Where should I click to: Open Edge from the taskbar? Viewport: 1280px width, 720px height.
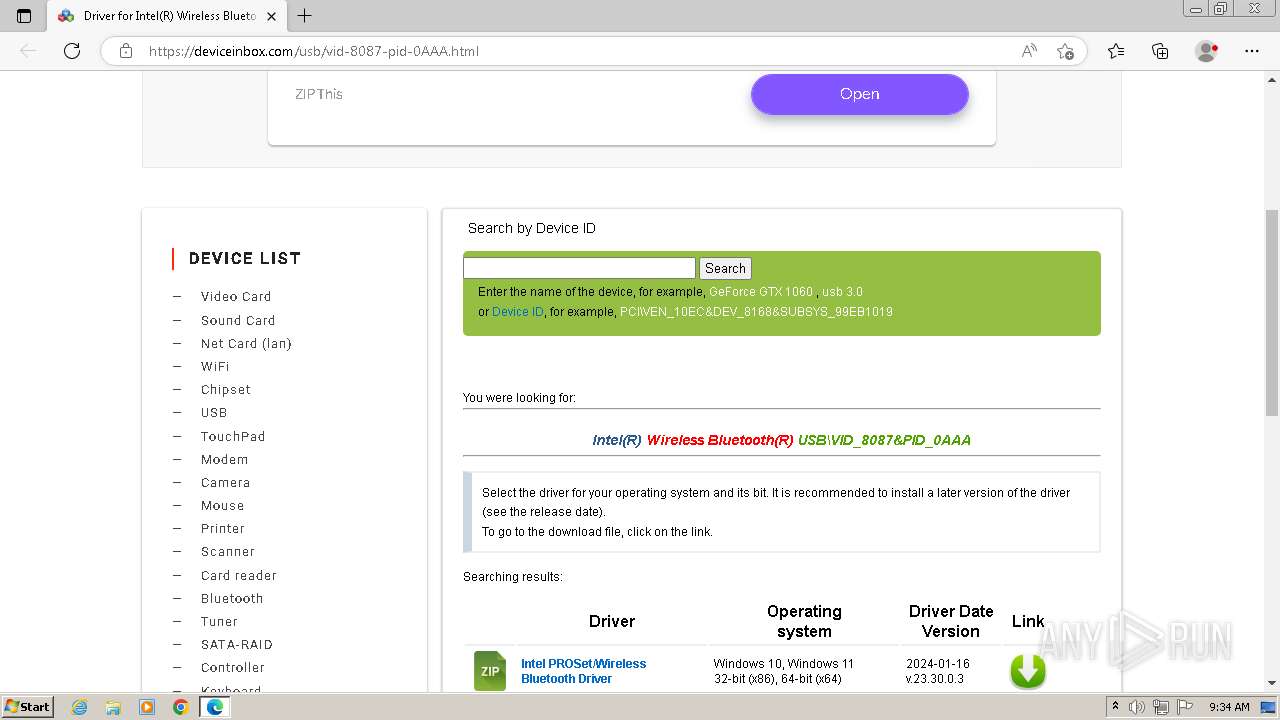(x=214, y=707)
